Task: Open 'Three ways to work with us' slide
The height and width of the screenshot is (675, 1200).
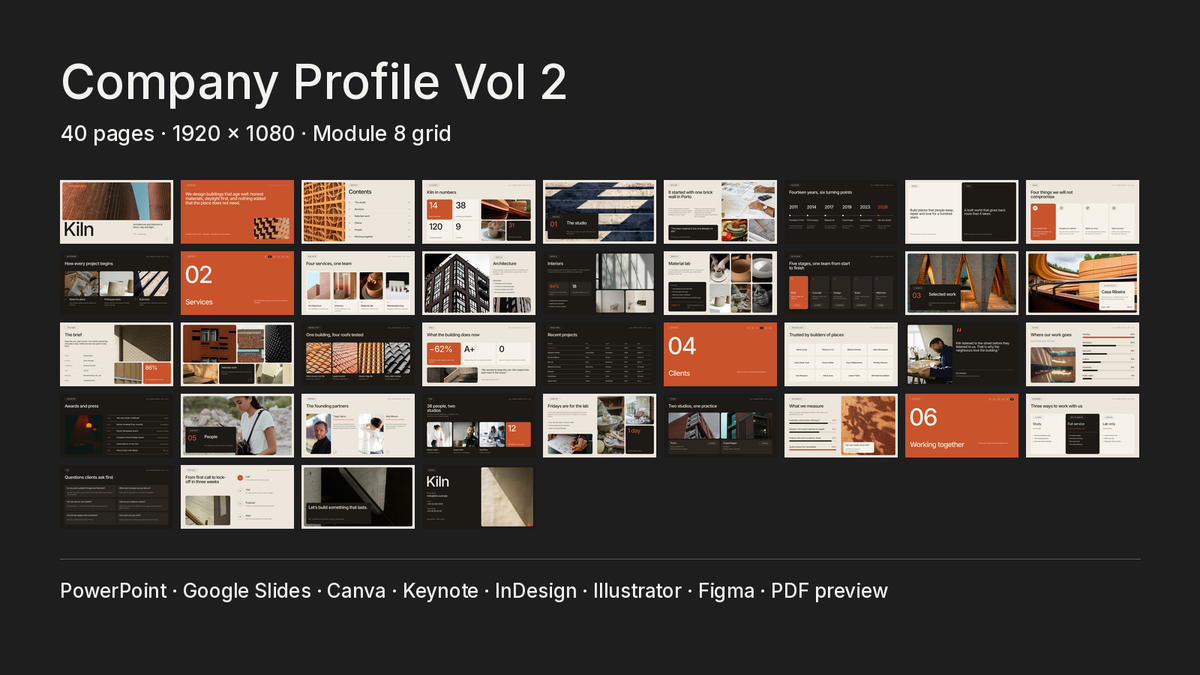Action: pyautogui.click(x=1082, y=425)
